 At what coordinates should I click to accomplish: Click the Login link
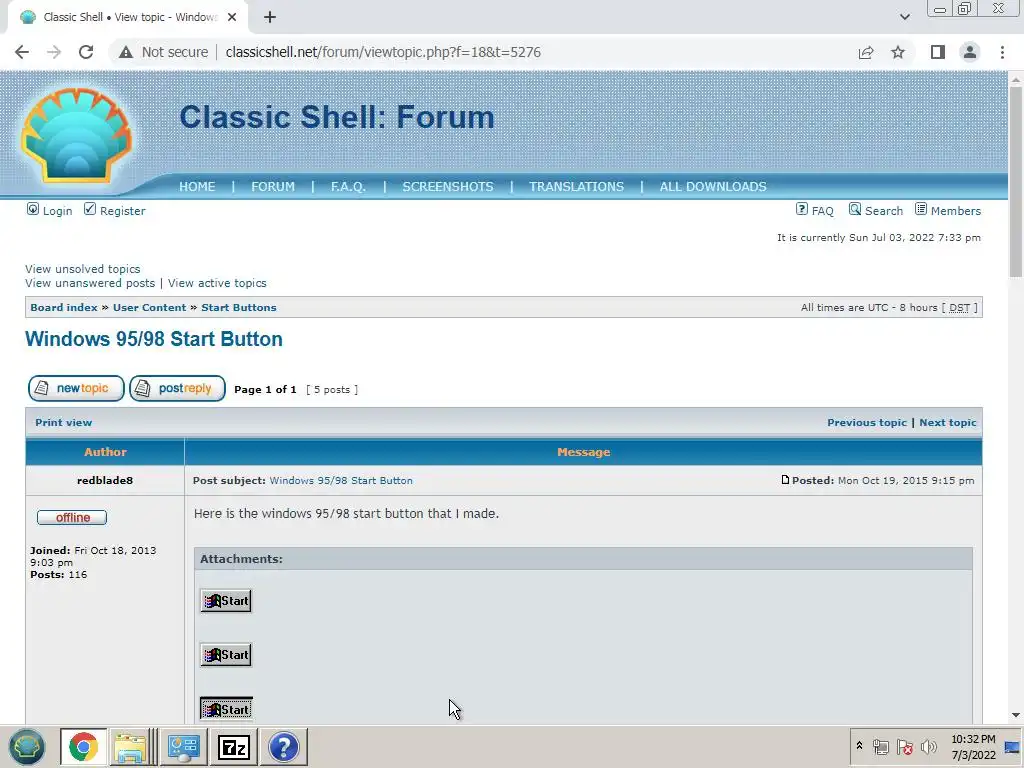[x=57, y=211]
